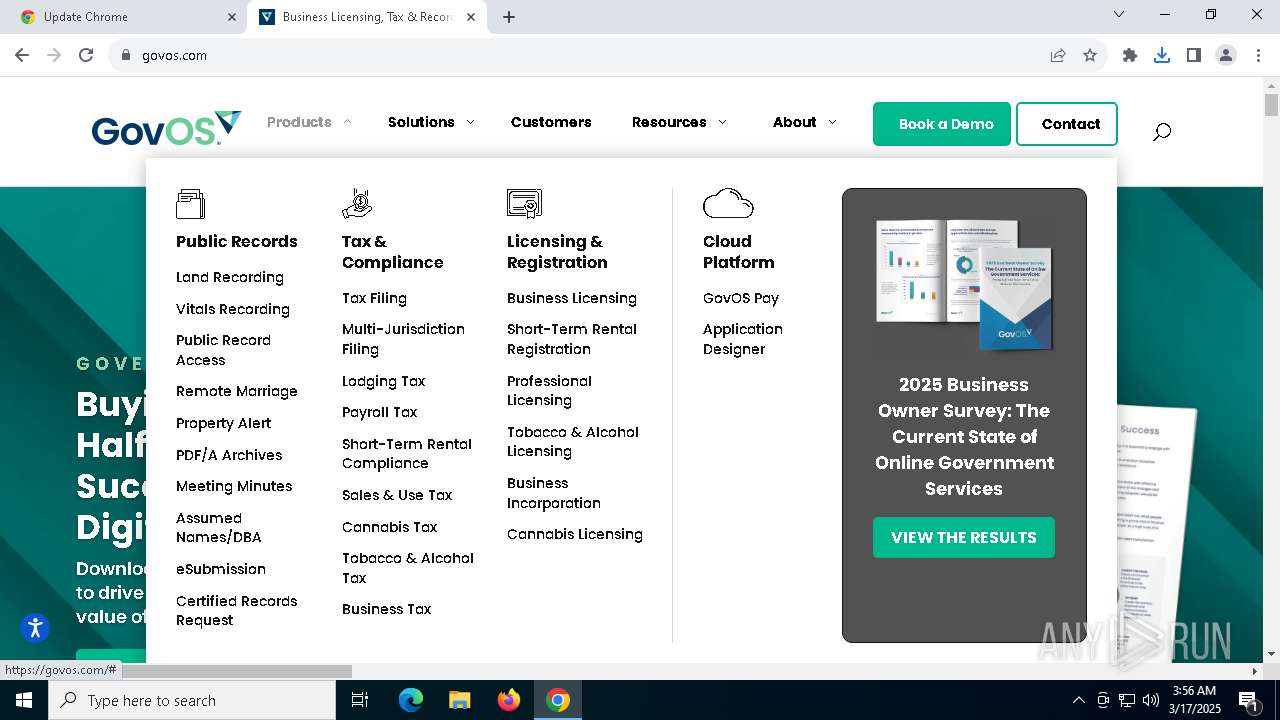Open a new browser tab
This screenshot has width=1280, height=720.
[509, 17]
